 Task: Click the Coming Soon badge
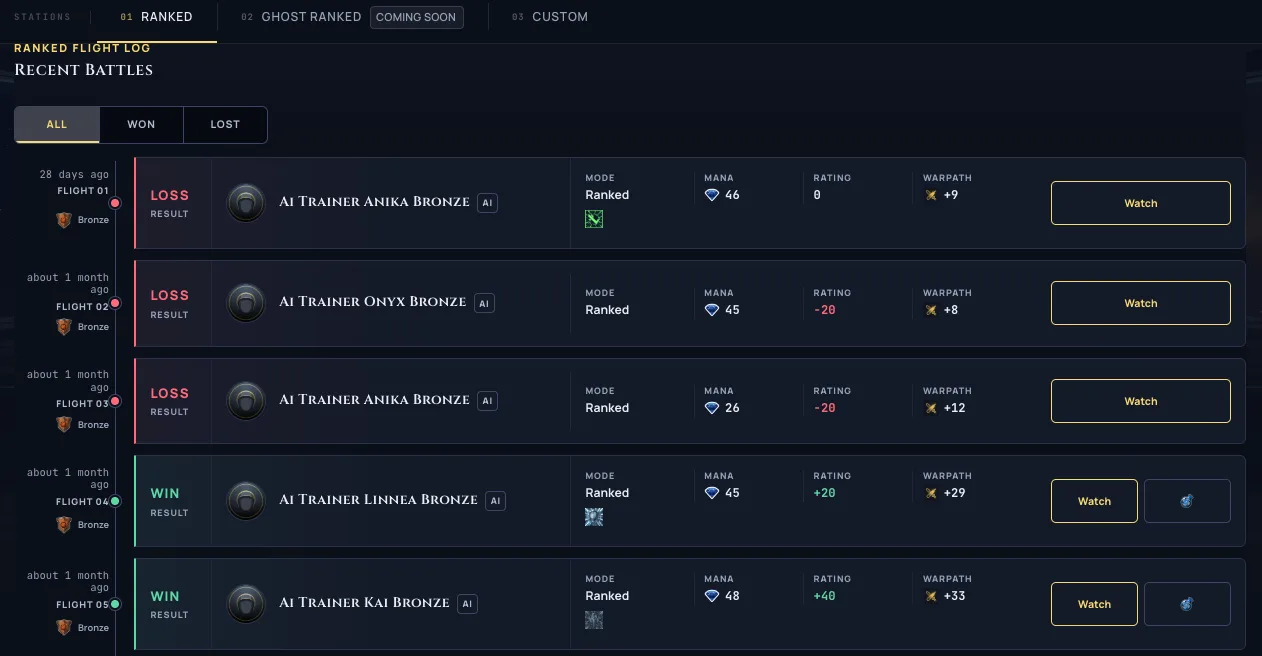(416, 17)
